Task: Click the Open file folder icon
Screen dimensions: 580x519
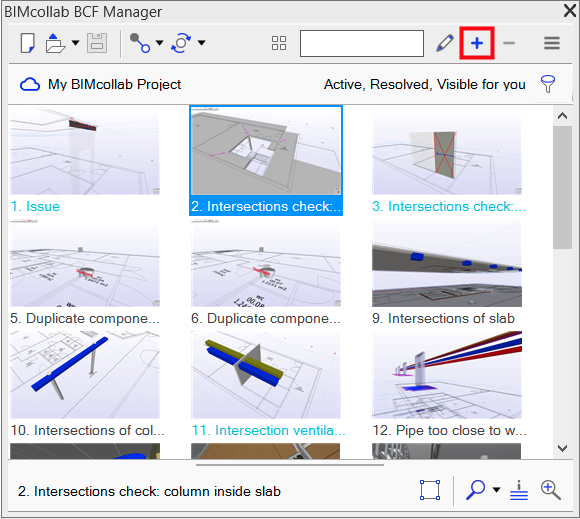Action: 55,43
